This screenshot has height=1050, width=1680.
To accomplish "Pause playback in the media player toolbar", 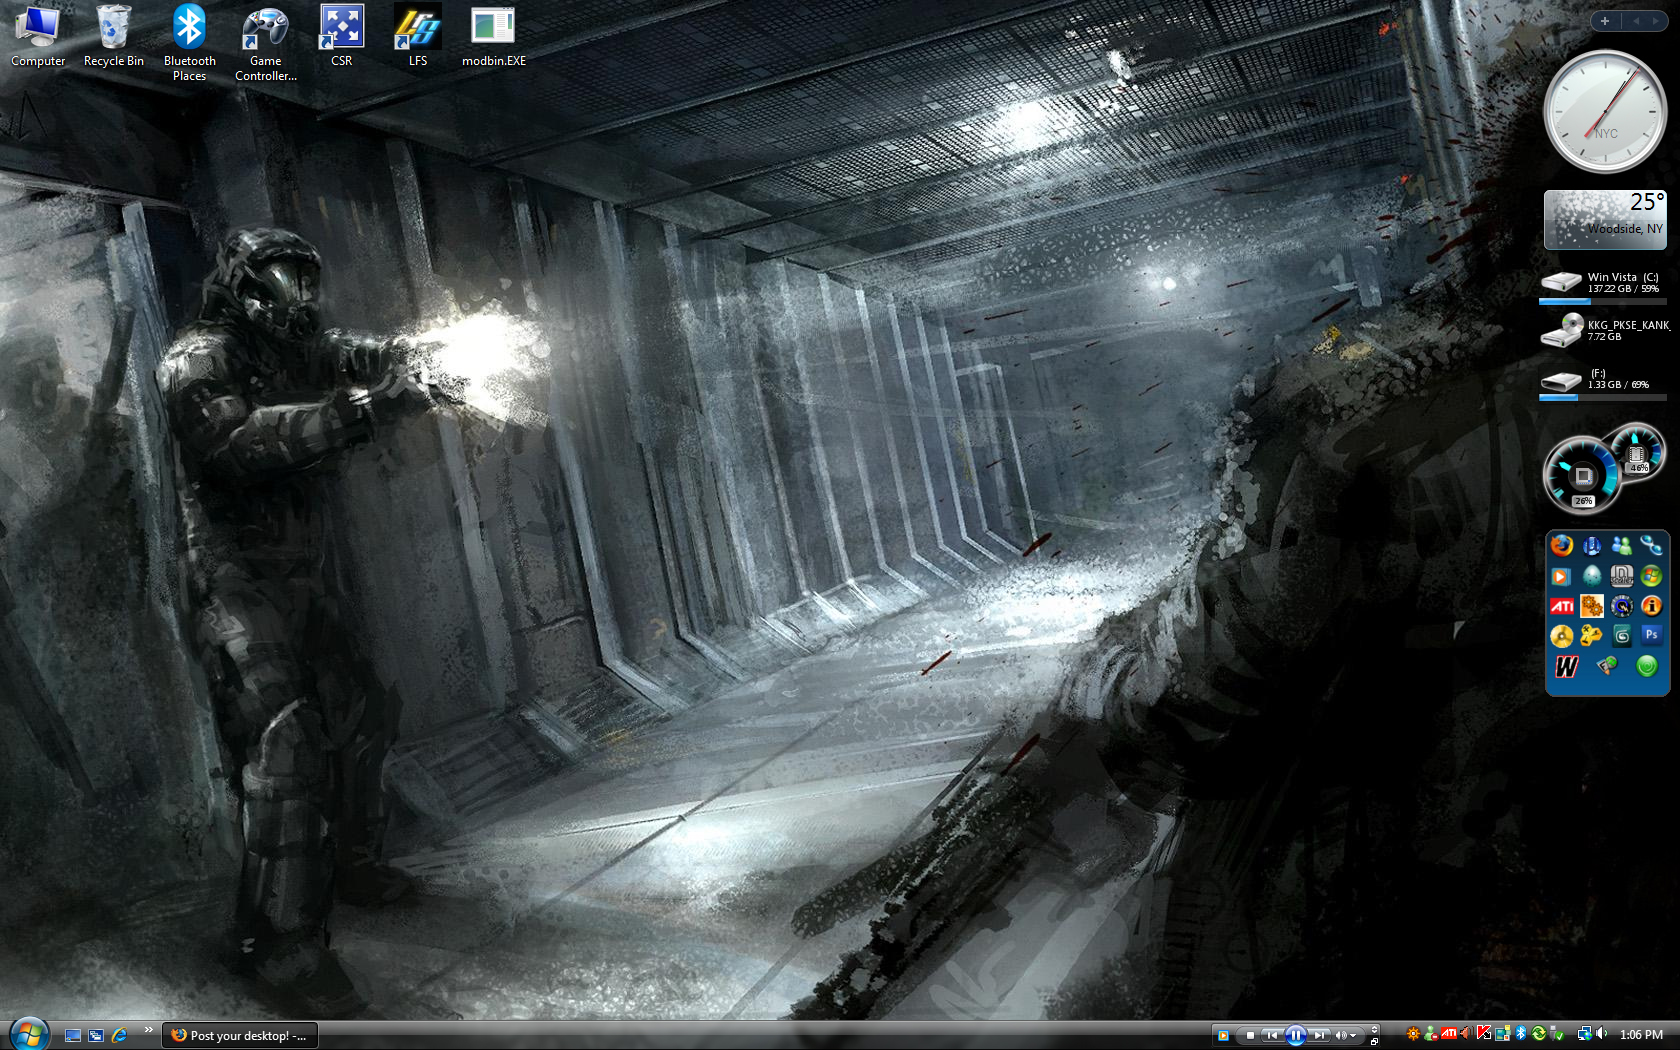I will 1296,1035.
